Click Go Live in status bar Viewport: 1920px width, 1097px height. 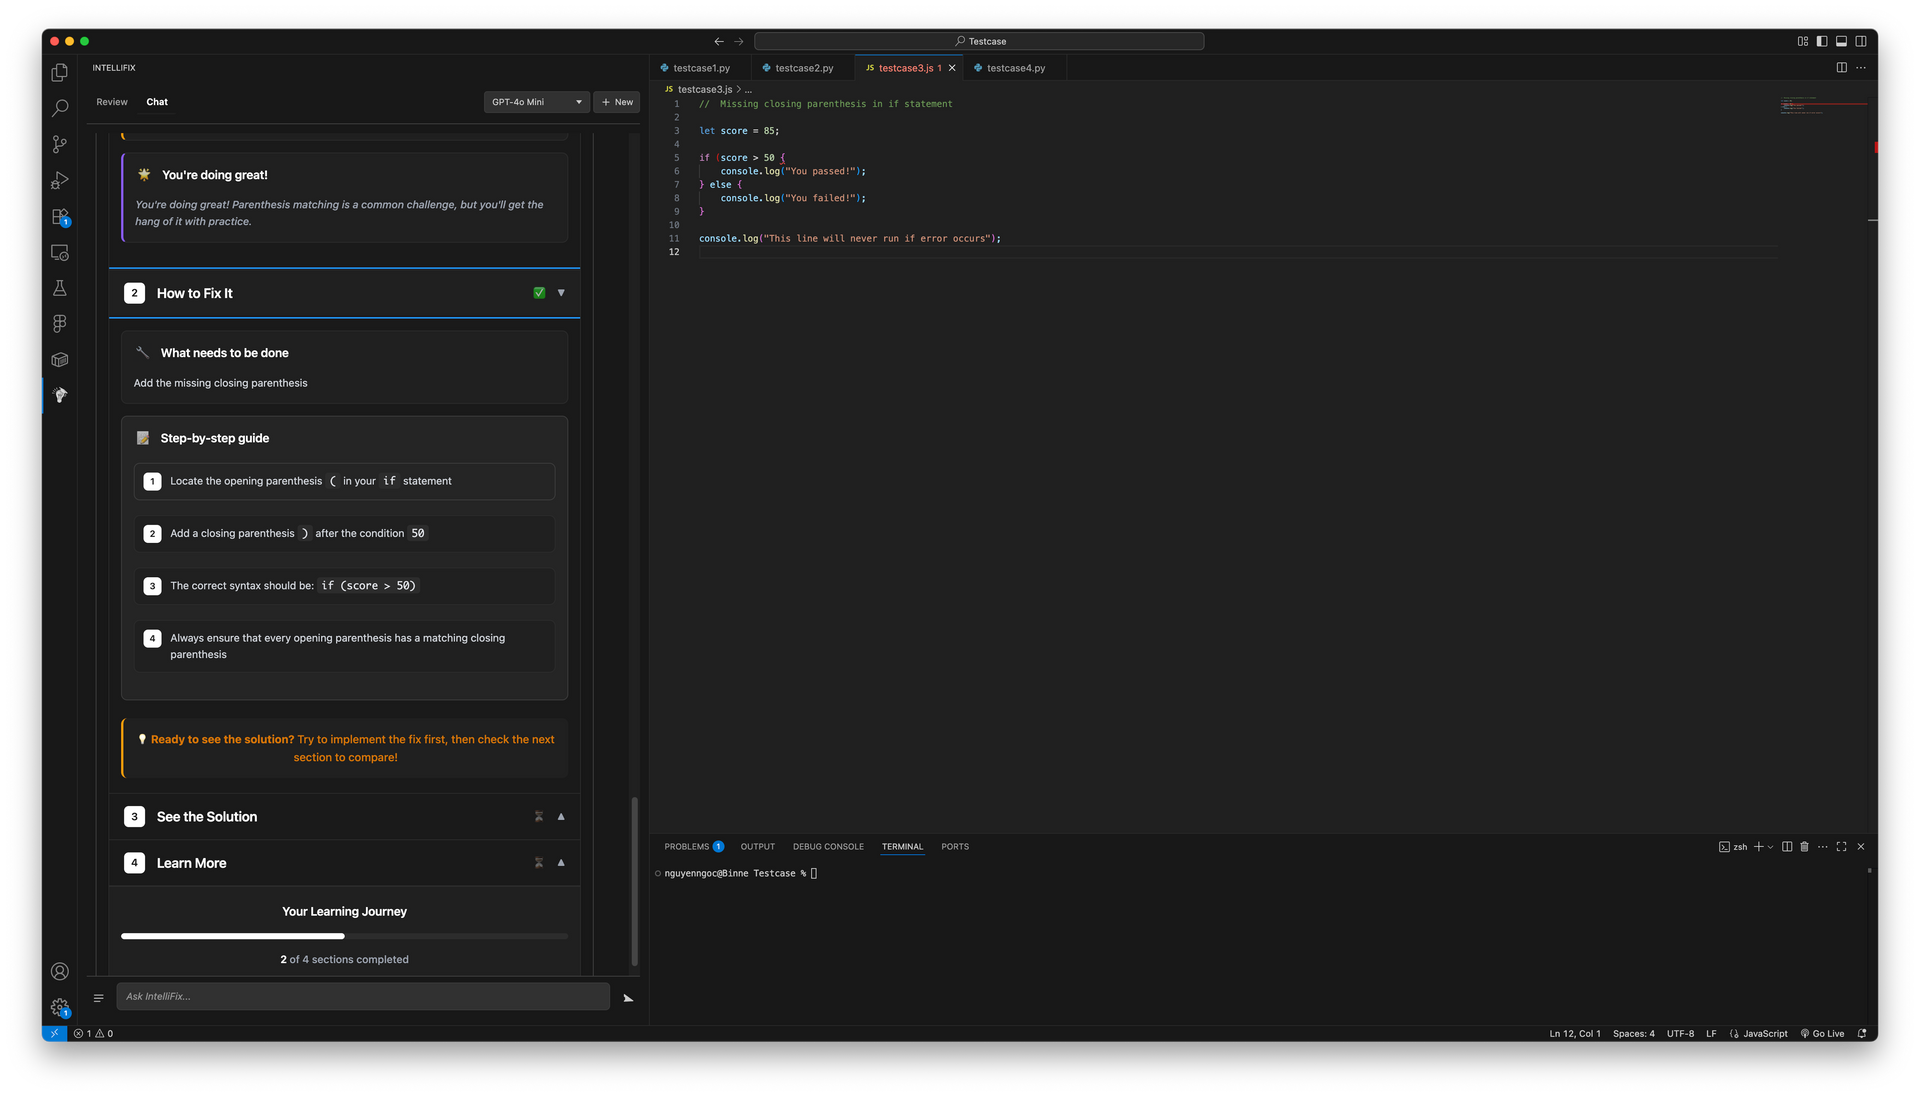1823,1034
